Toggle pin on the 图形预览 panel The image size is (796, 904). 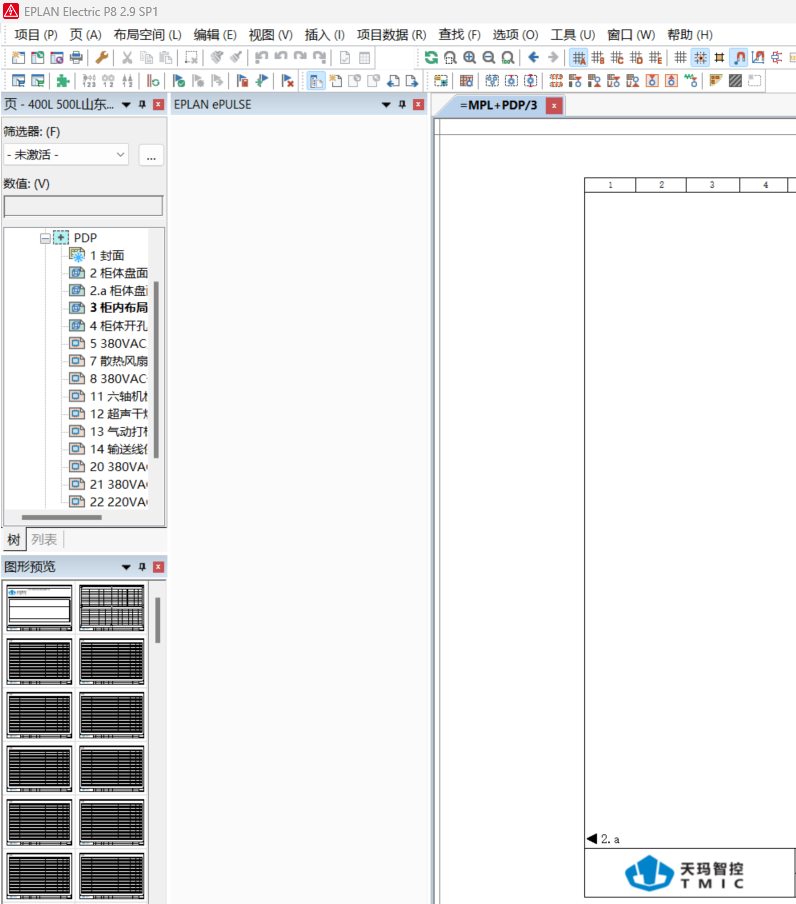(x=142, y=567)
